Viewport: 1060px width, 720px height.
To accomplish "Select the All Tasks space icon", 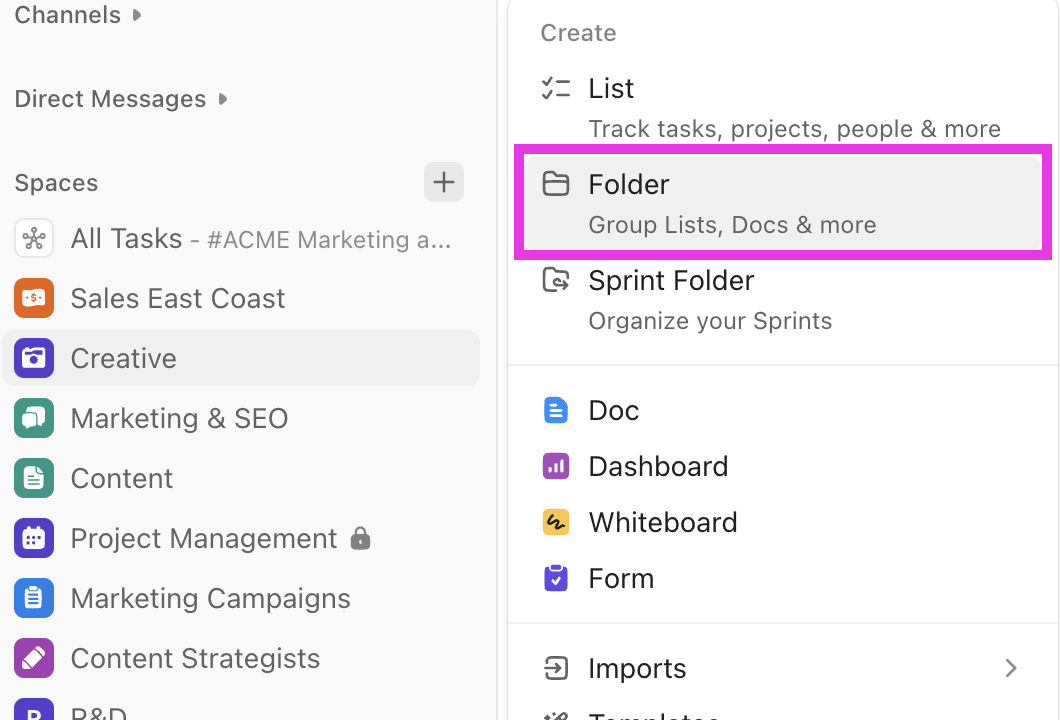I will [x=35, y=238].
